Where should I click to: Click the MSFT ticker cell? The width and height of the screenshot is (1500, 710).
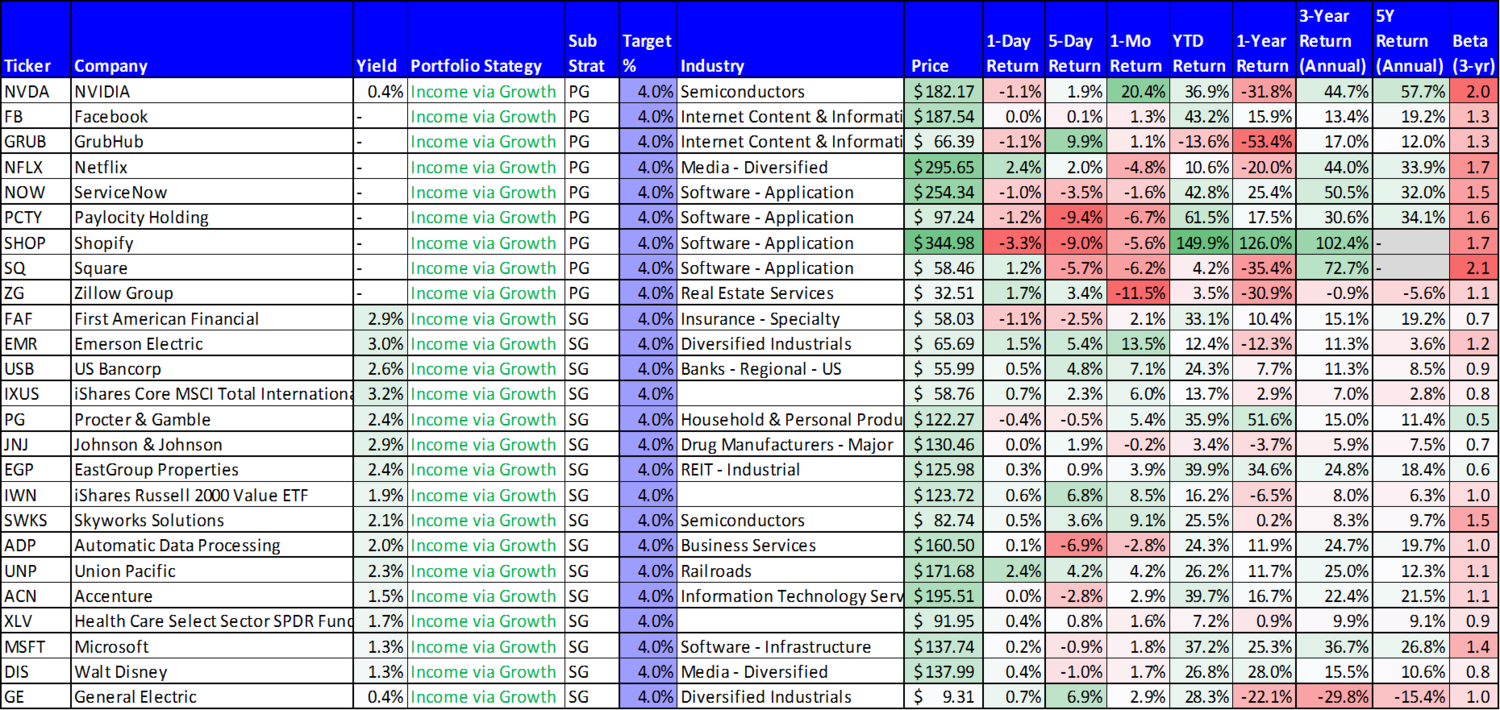pos(36,647)
